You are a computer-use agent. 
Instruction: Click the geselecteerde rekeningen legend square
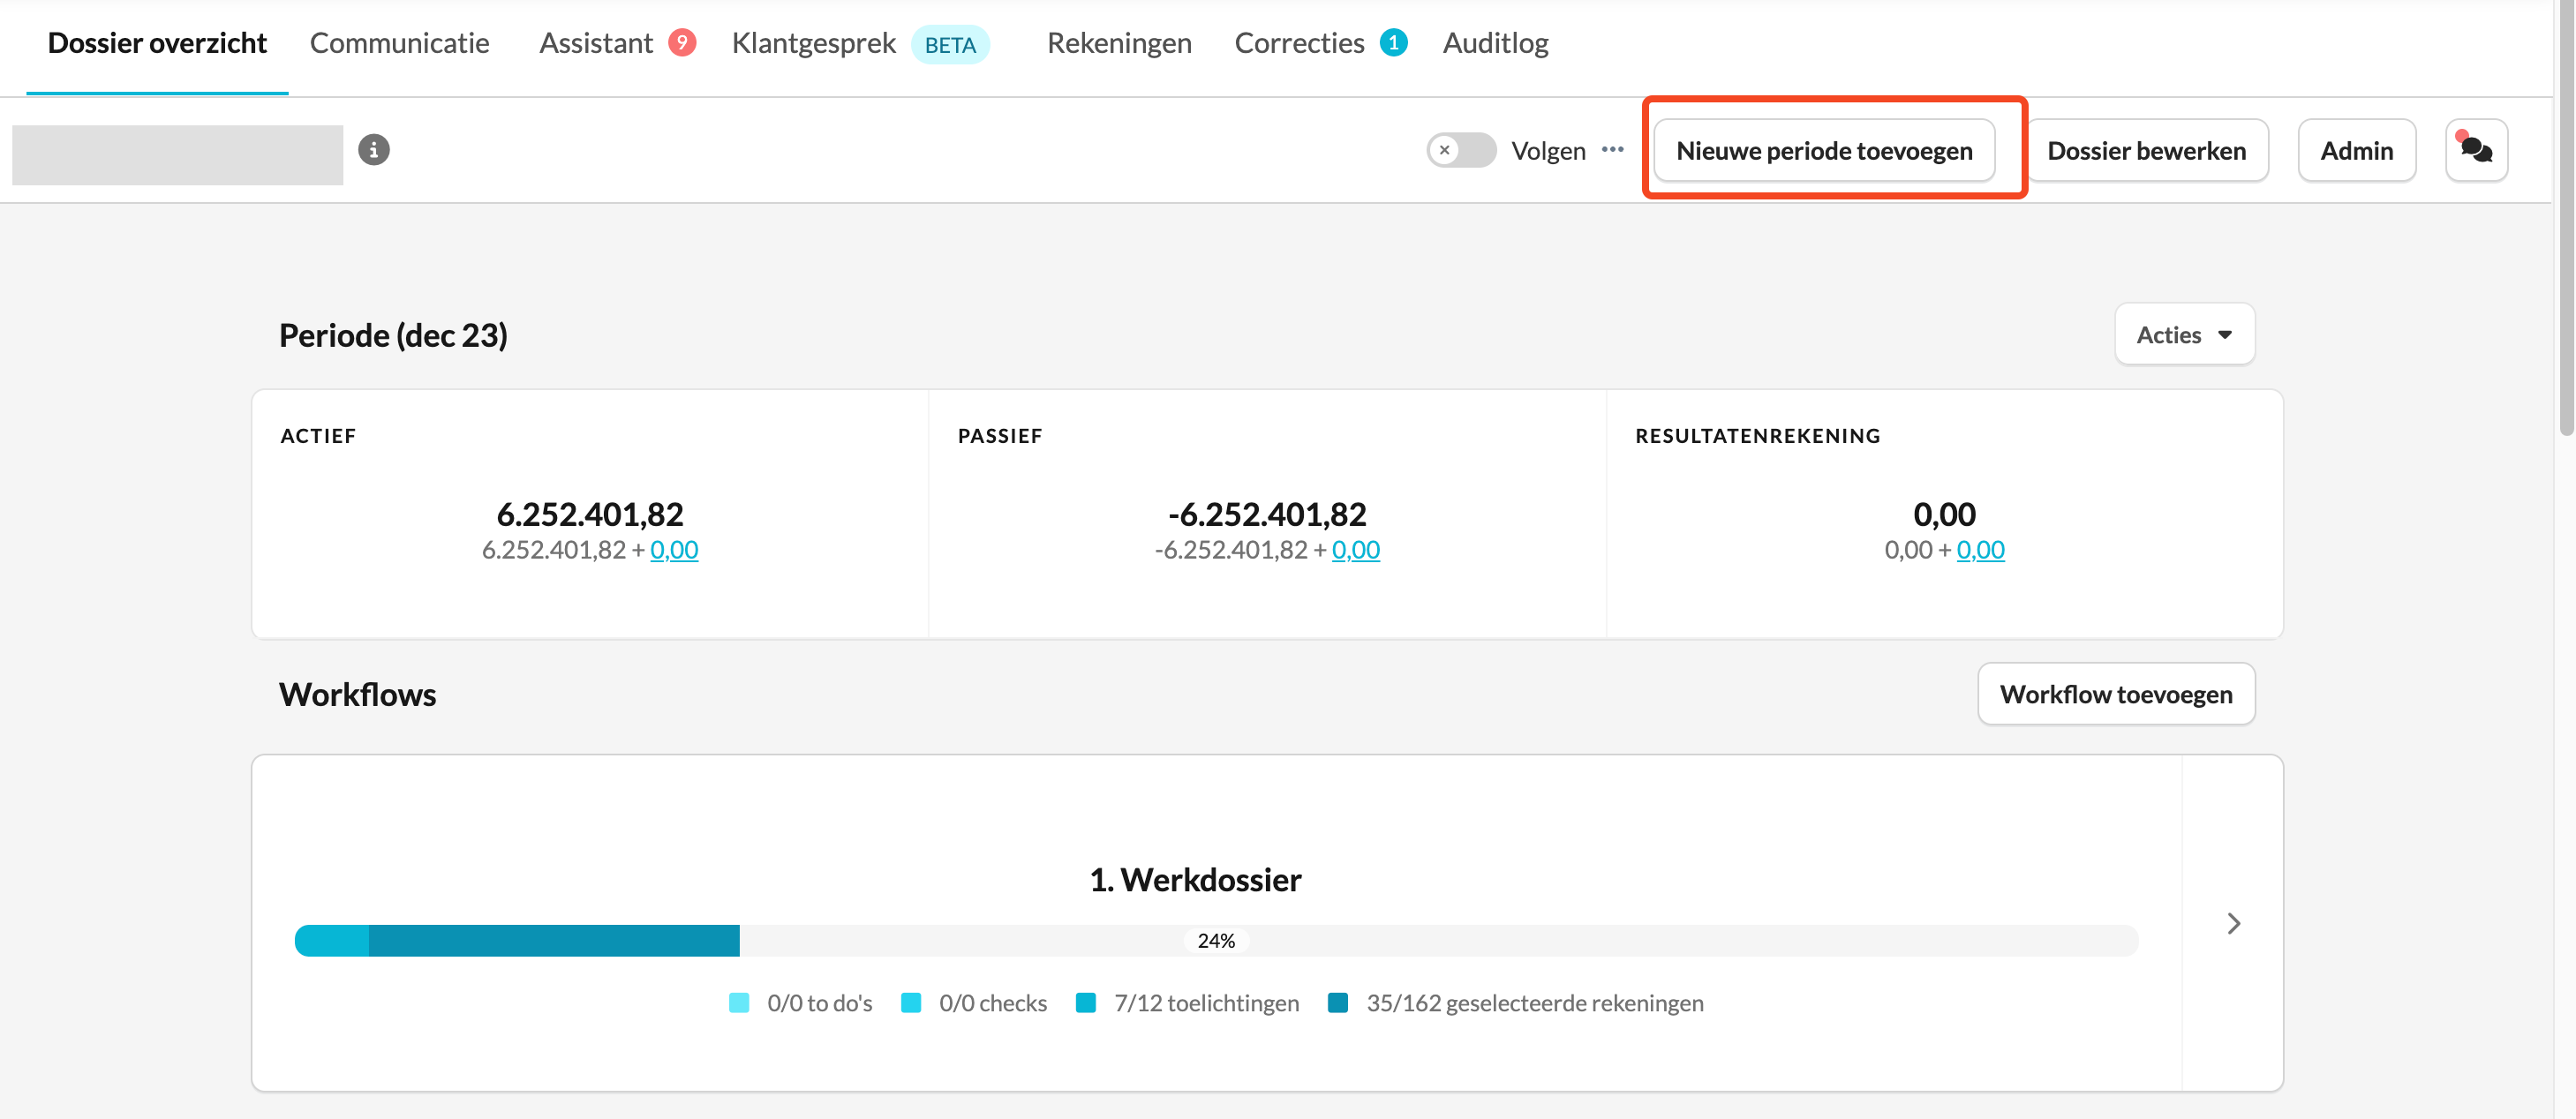(1337, 1003)
